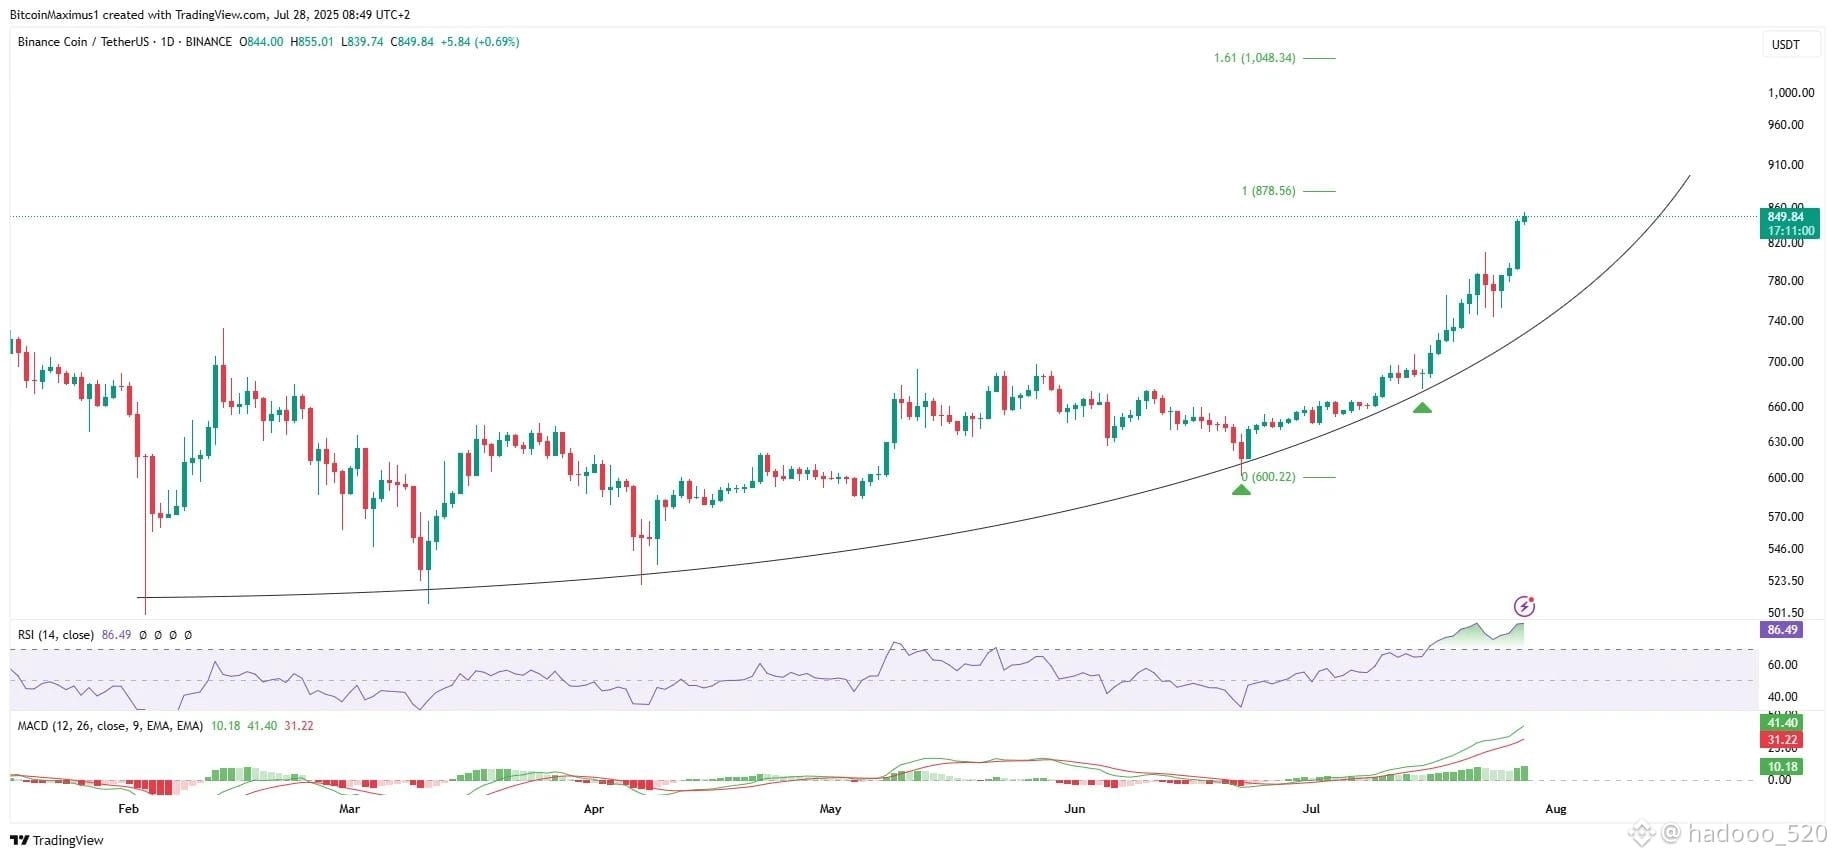The width and height of the screenshot is (1835, 858).
Task: Click the 630.00 price axis label
Action: click(x=1785, y=442)
